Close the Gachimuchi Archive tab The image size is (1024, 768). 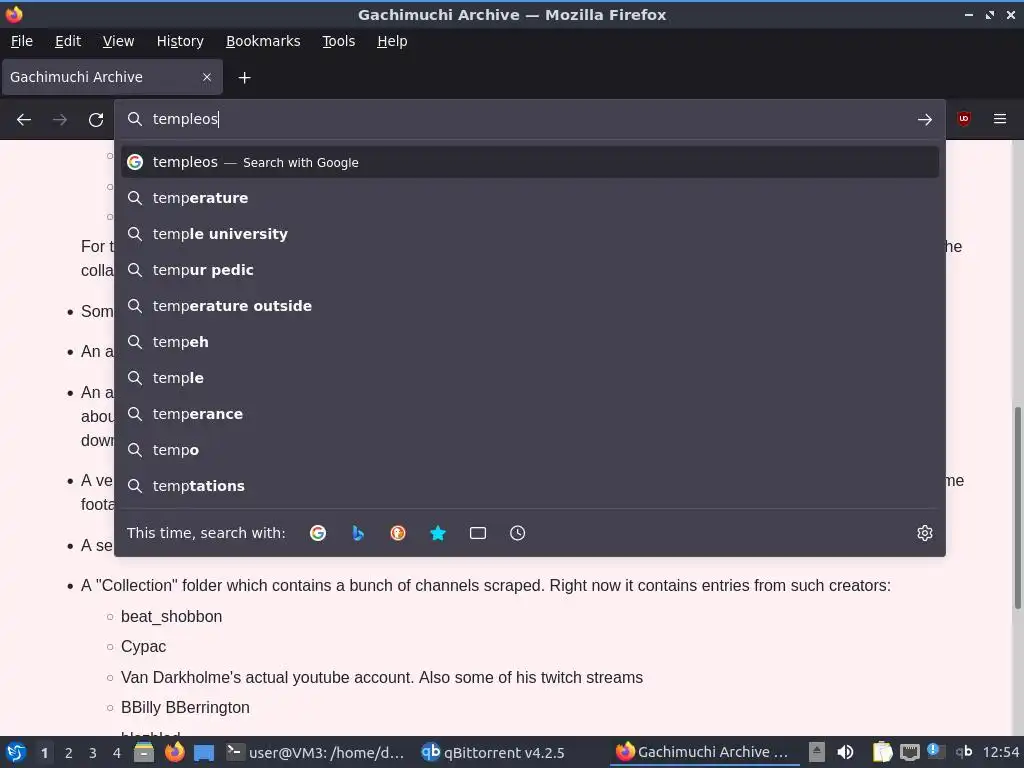tap(206, 77)
